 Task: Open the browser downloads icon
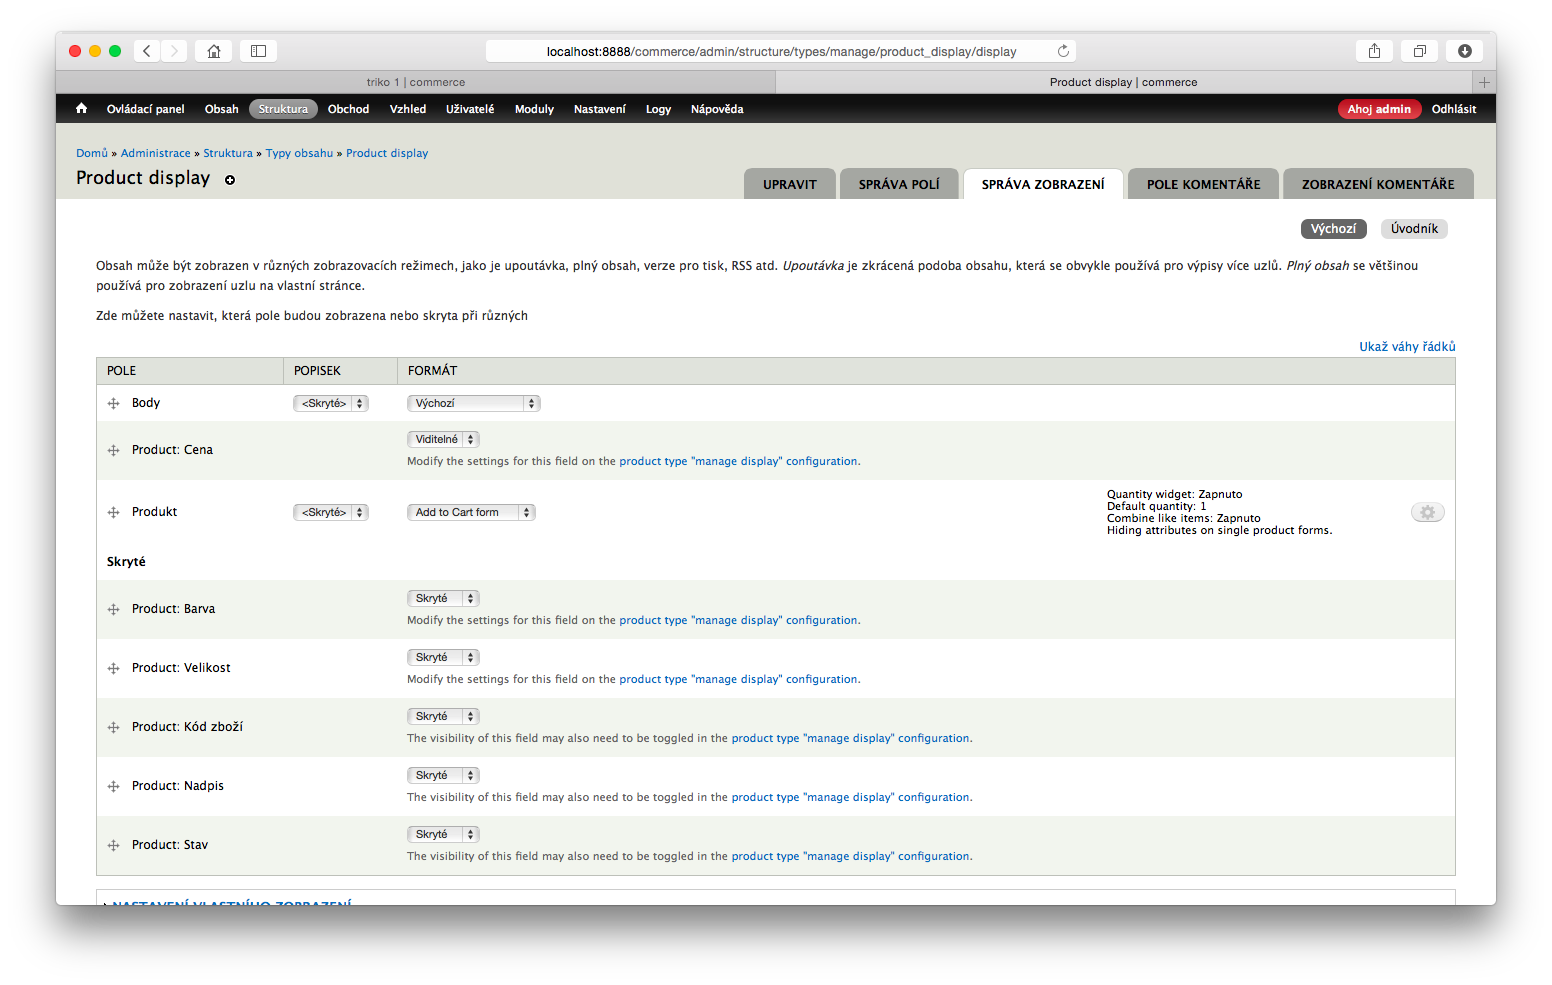1464,51
